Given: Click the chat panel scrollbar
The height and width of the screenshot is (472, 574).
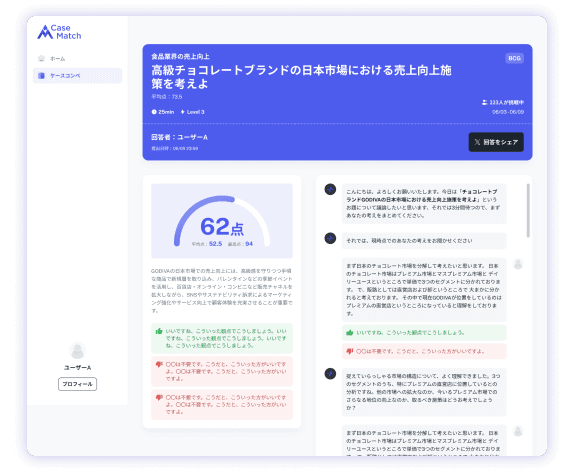Looking at the screenshot, I should coord(528,211).
